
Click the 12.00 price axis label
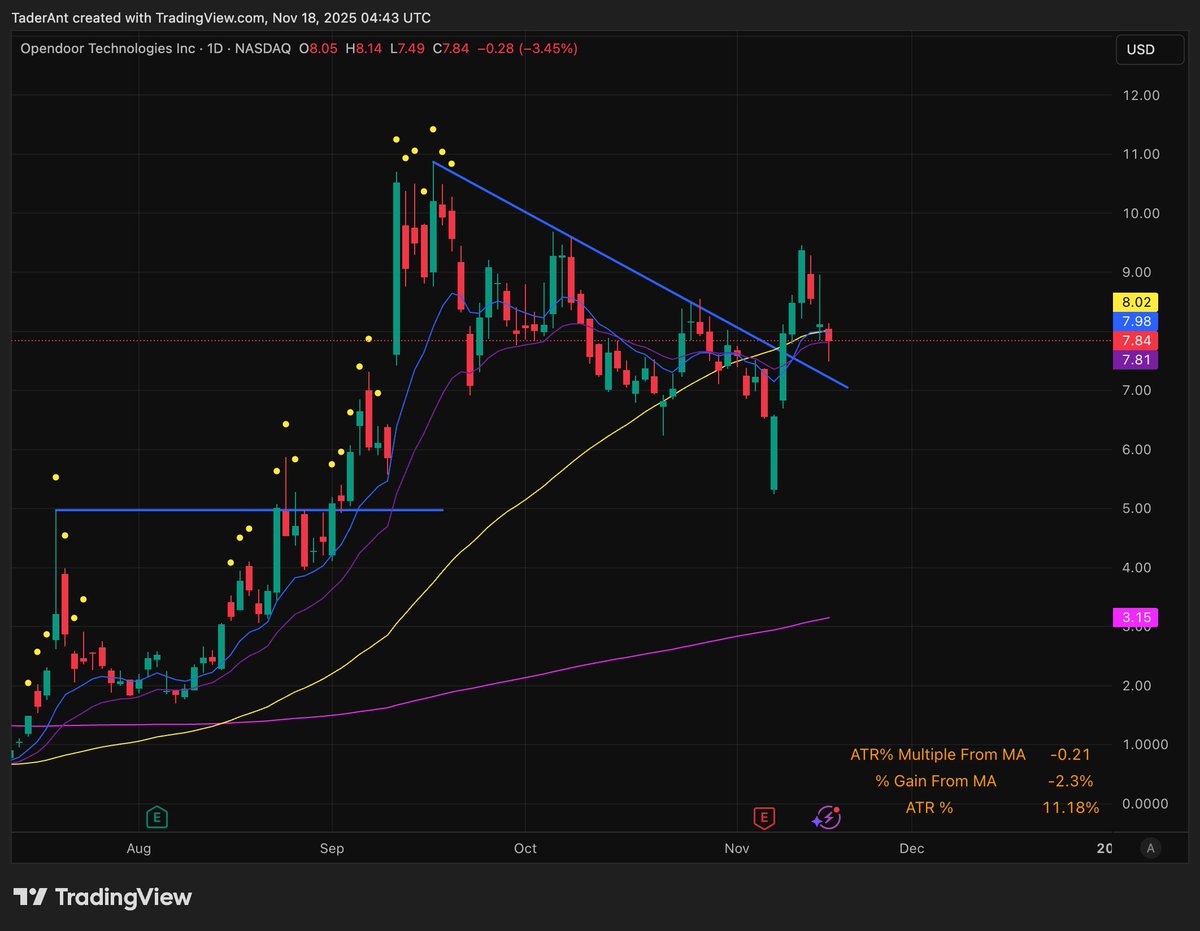1141,95
